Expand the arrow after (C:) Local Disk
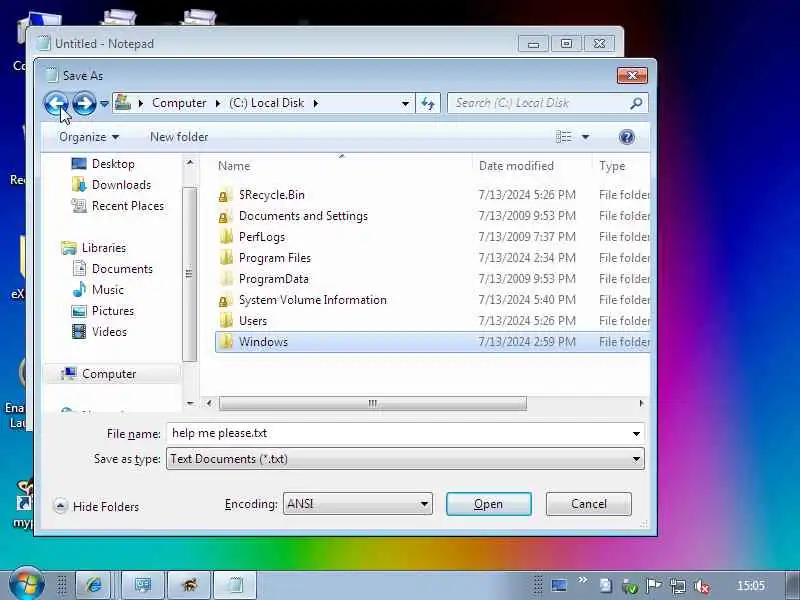Screen dimensions: 800x600 pos(316,104)
